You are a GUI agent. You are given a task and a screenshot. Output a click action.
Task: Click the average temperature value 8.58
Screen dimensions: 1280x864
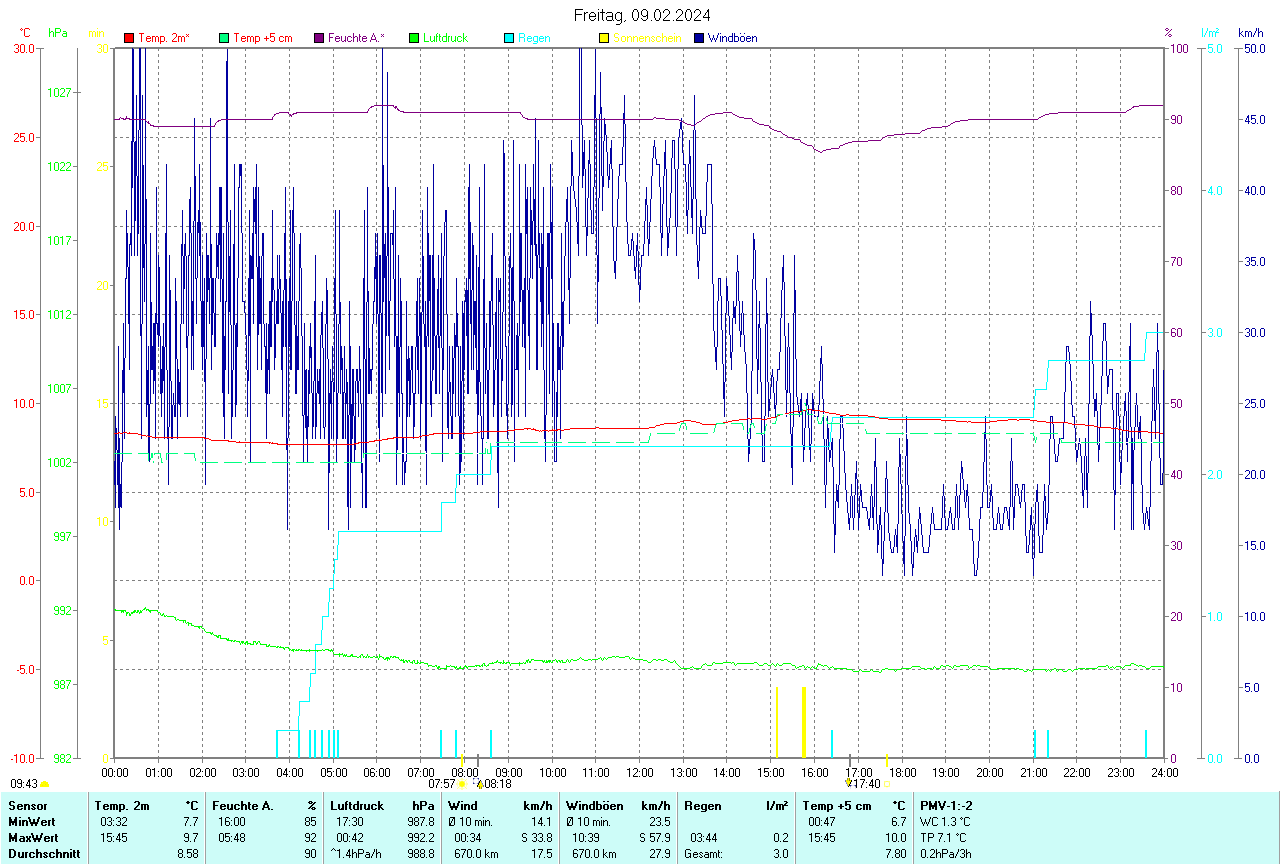[x=188, y=854]
